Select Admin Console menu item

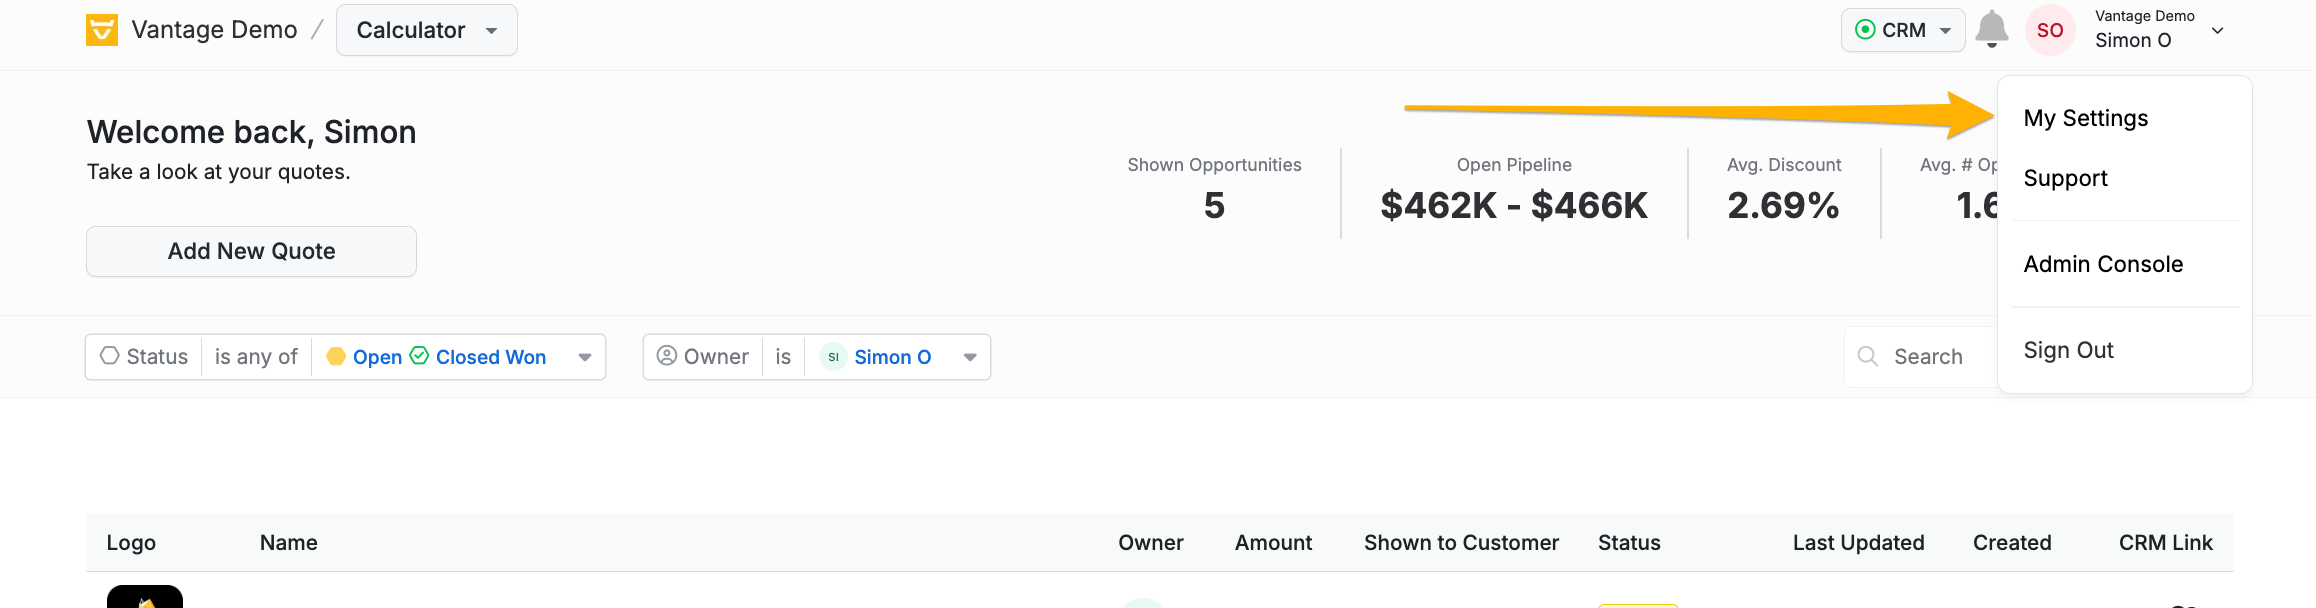click(x=2103, y=264)
